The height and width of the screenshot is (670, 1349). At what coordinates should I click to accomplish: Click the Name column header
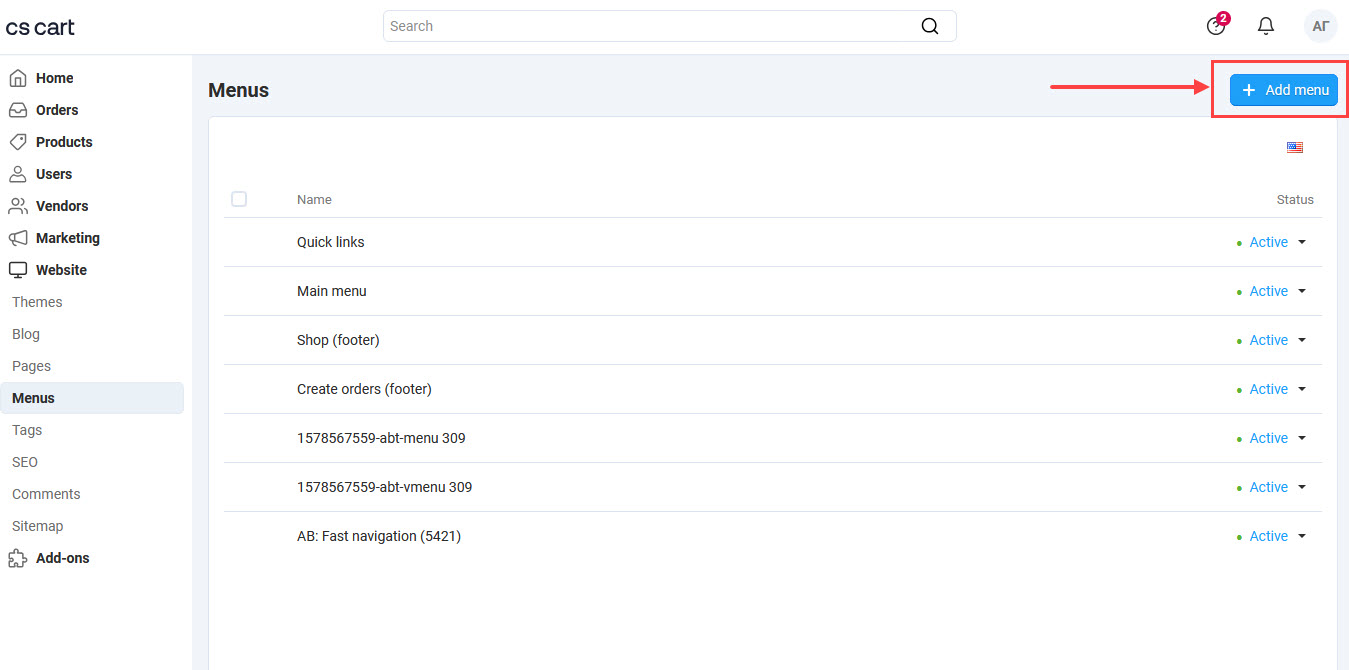314,199
